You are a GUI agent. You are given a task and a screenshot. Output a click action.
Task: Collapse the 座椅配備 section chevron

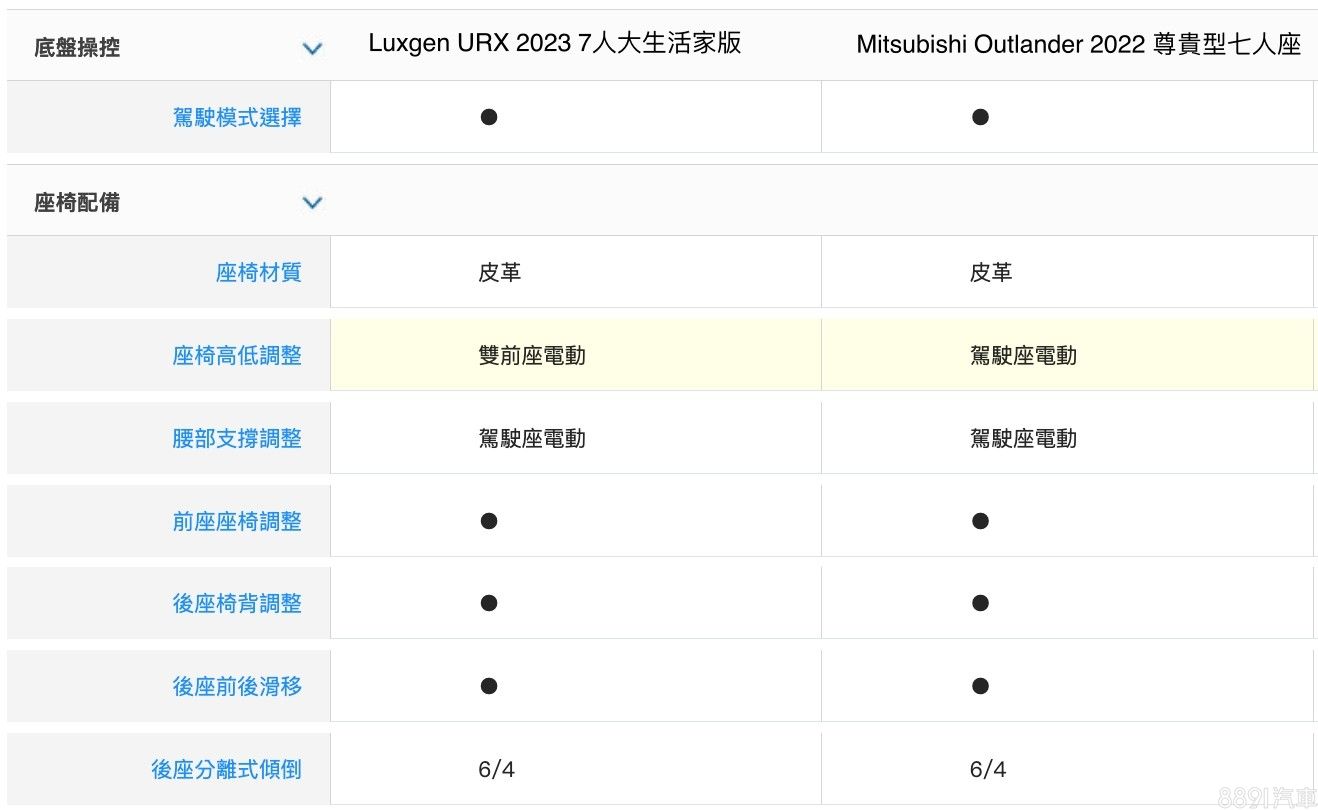click(312, 203)
